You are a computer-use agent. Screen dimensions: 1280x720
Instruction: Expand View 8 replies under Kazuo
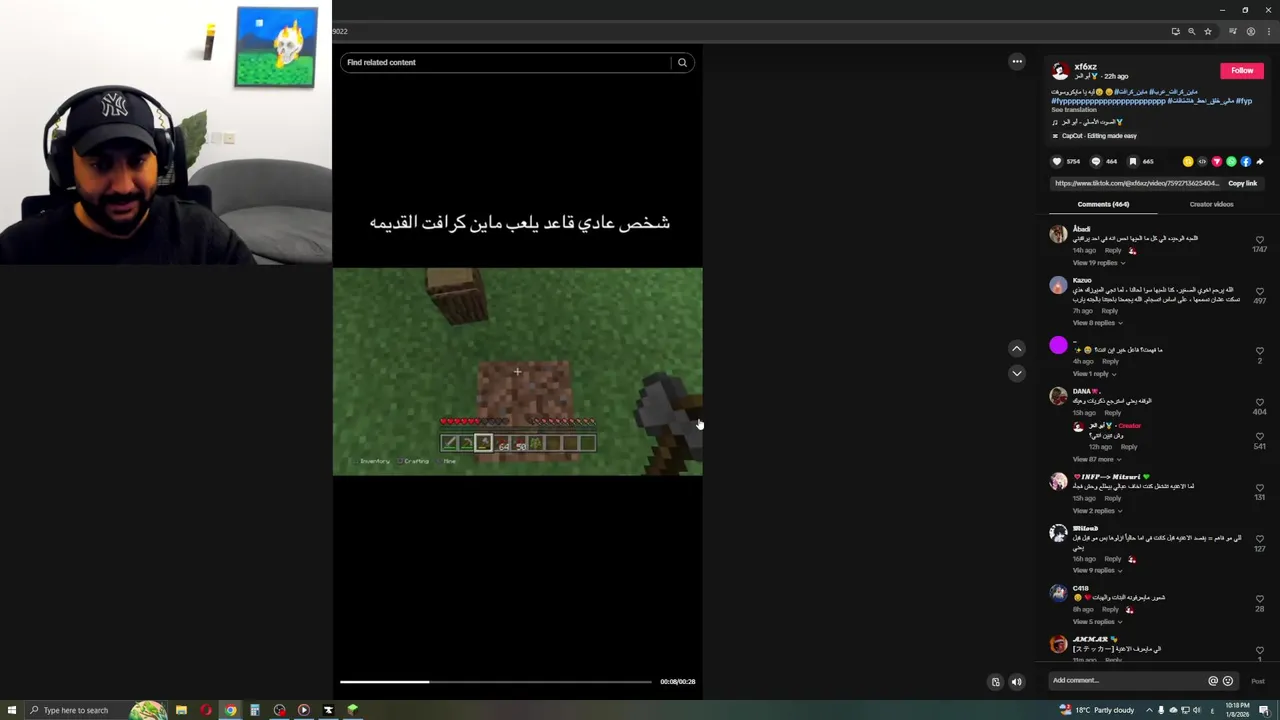tap(1097, 323)
